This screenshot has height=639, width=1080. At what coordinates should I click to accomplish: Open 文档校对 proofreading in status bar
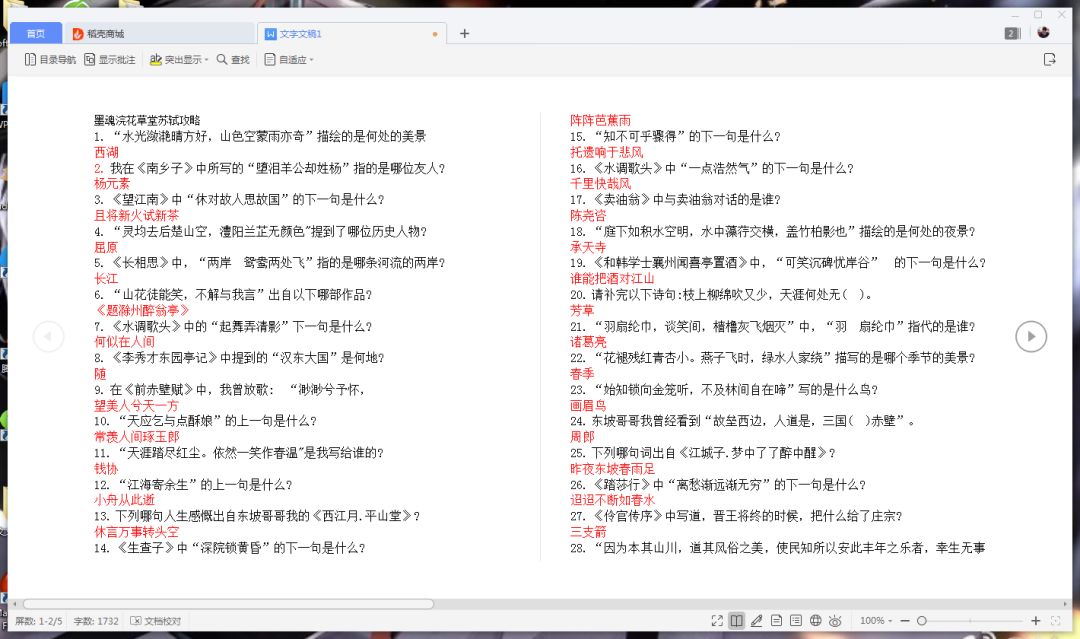pyautogui.click(x=155, y=621)
